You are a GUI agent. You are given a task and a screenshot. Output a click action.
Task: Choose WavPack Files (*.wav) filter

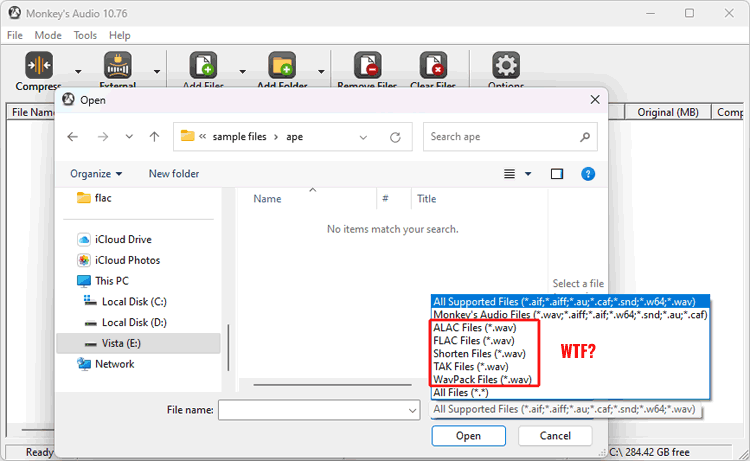[485, 379]
